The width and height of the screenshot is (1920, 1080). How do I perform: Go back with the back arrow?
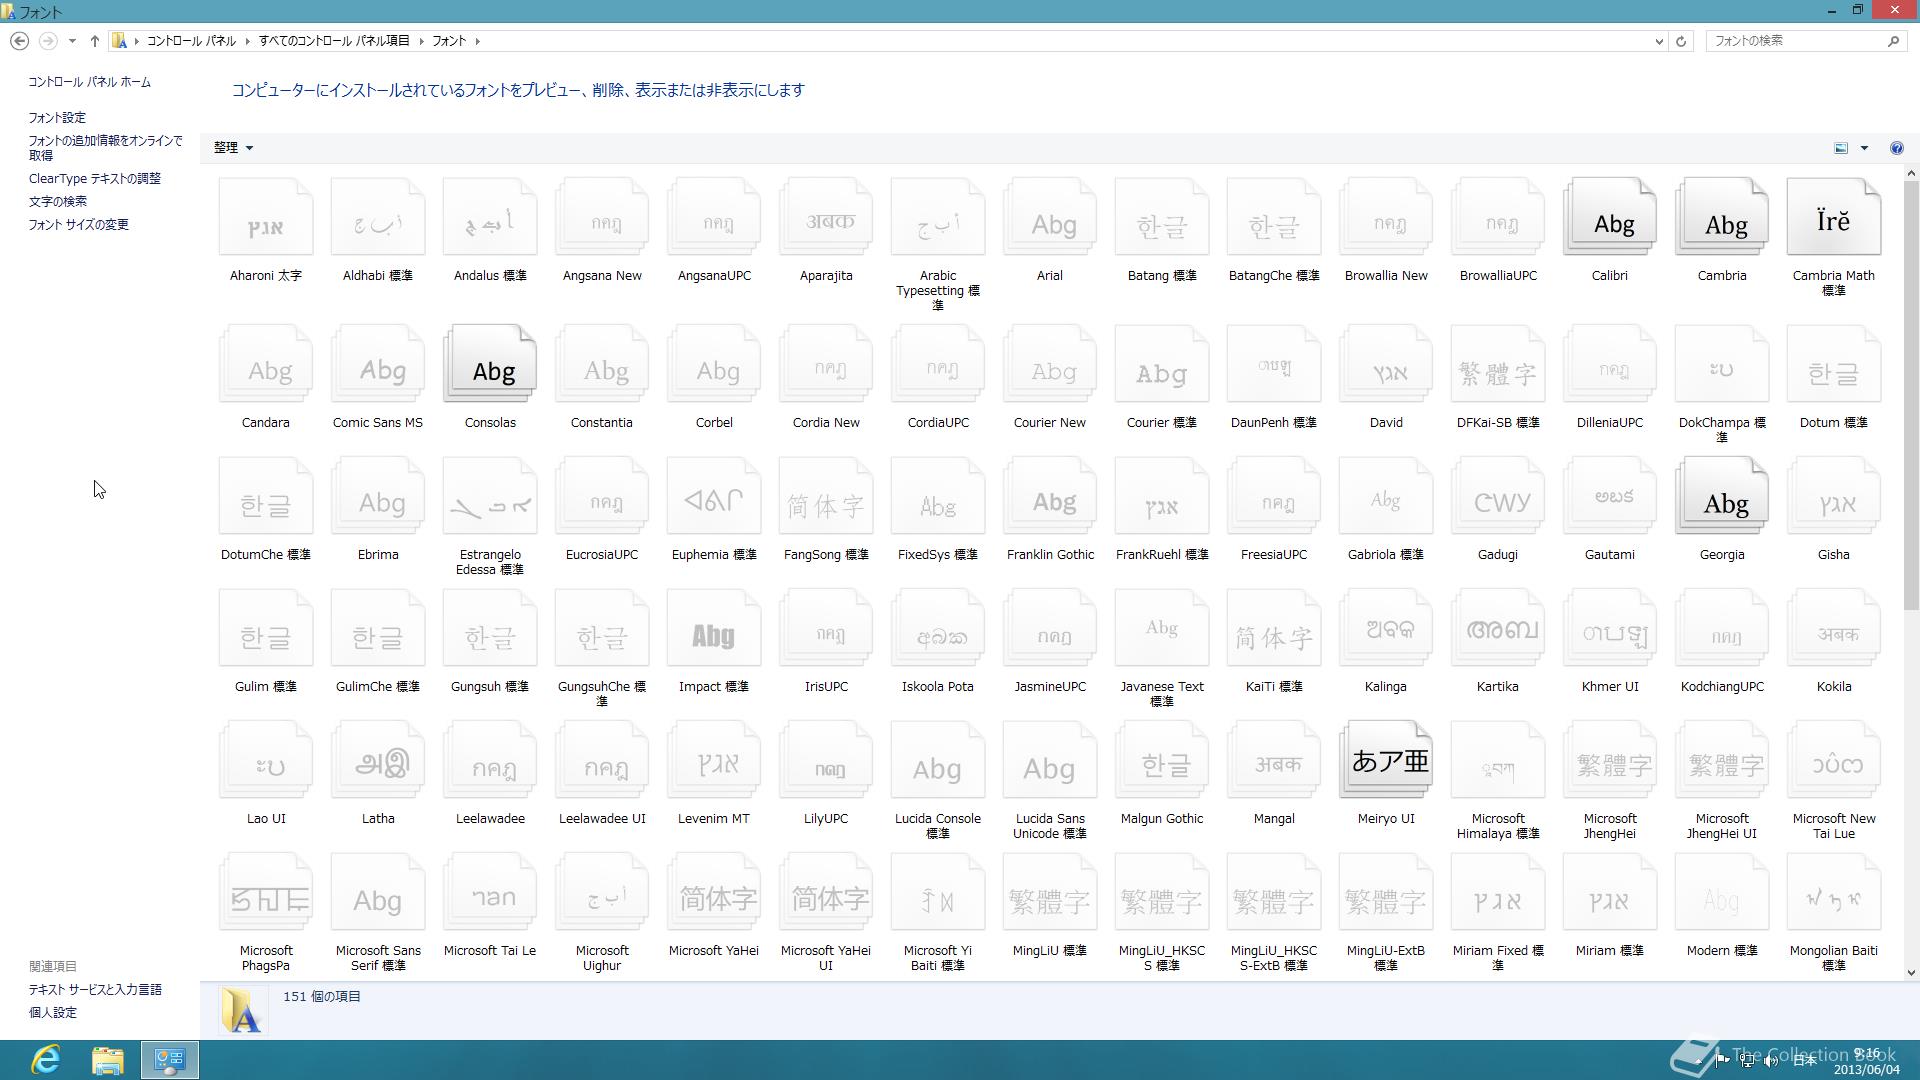[19, 41]
